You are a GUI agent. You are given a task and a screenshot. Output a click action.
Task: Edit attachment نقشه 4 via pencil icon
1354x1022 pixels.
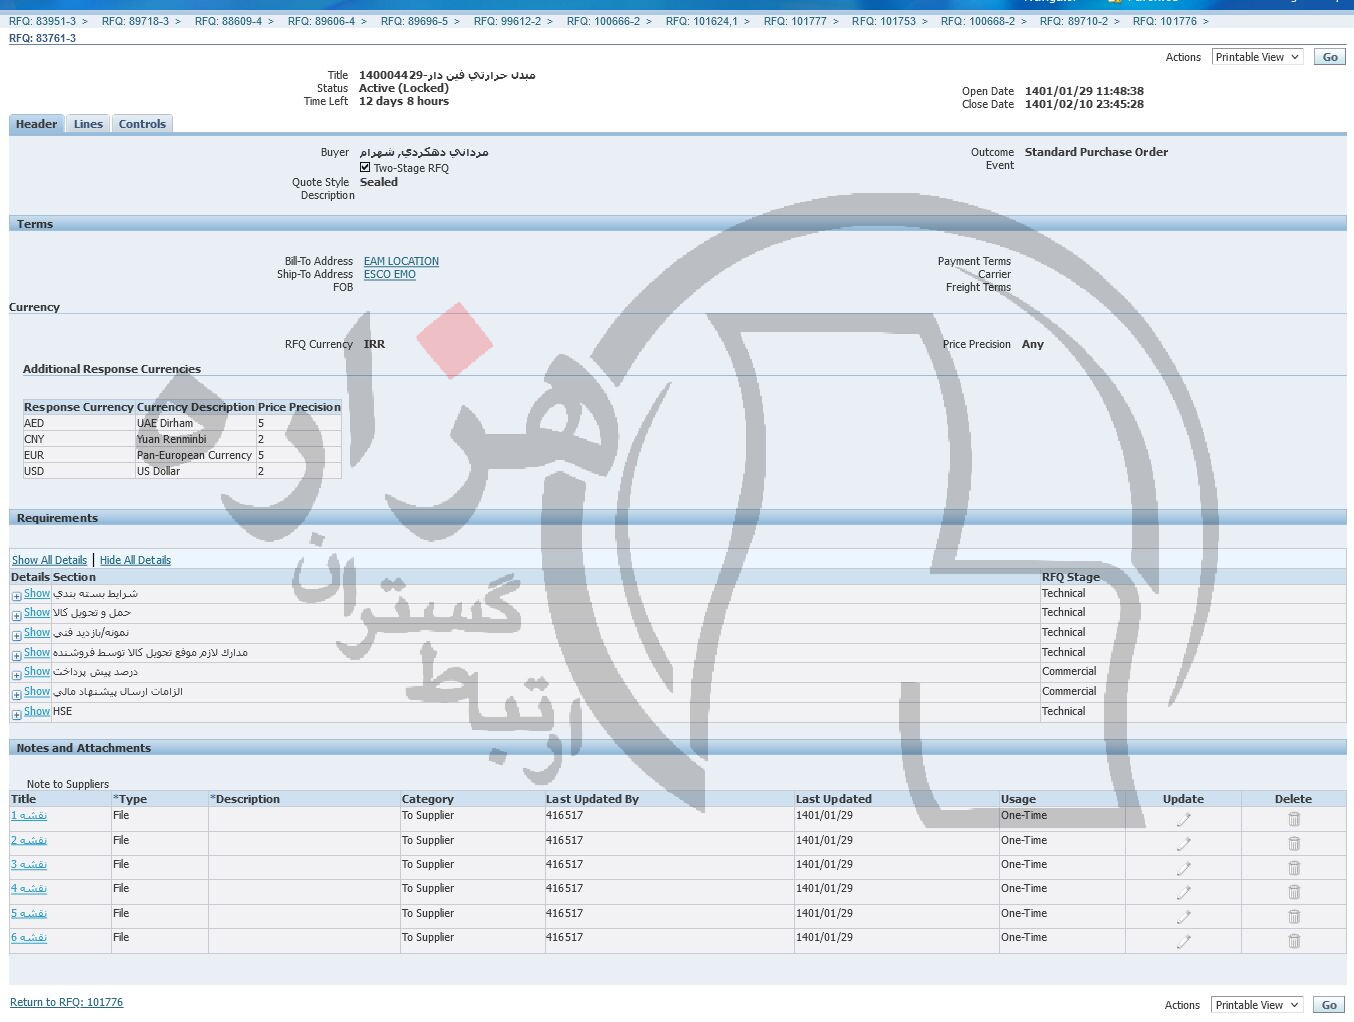click(x=1183, y=892)
